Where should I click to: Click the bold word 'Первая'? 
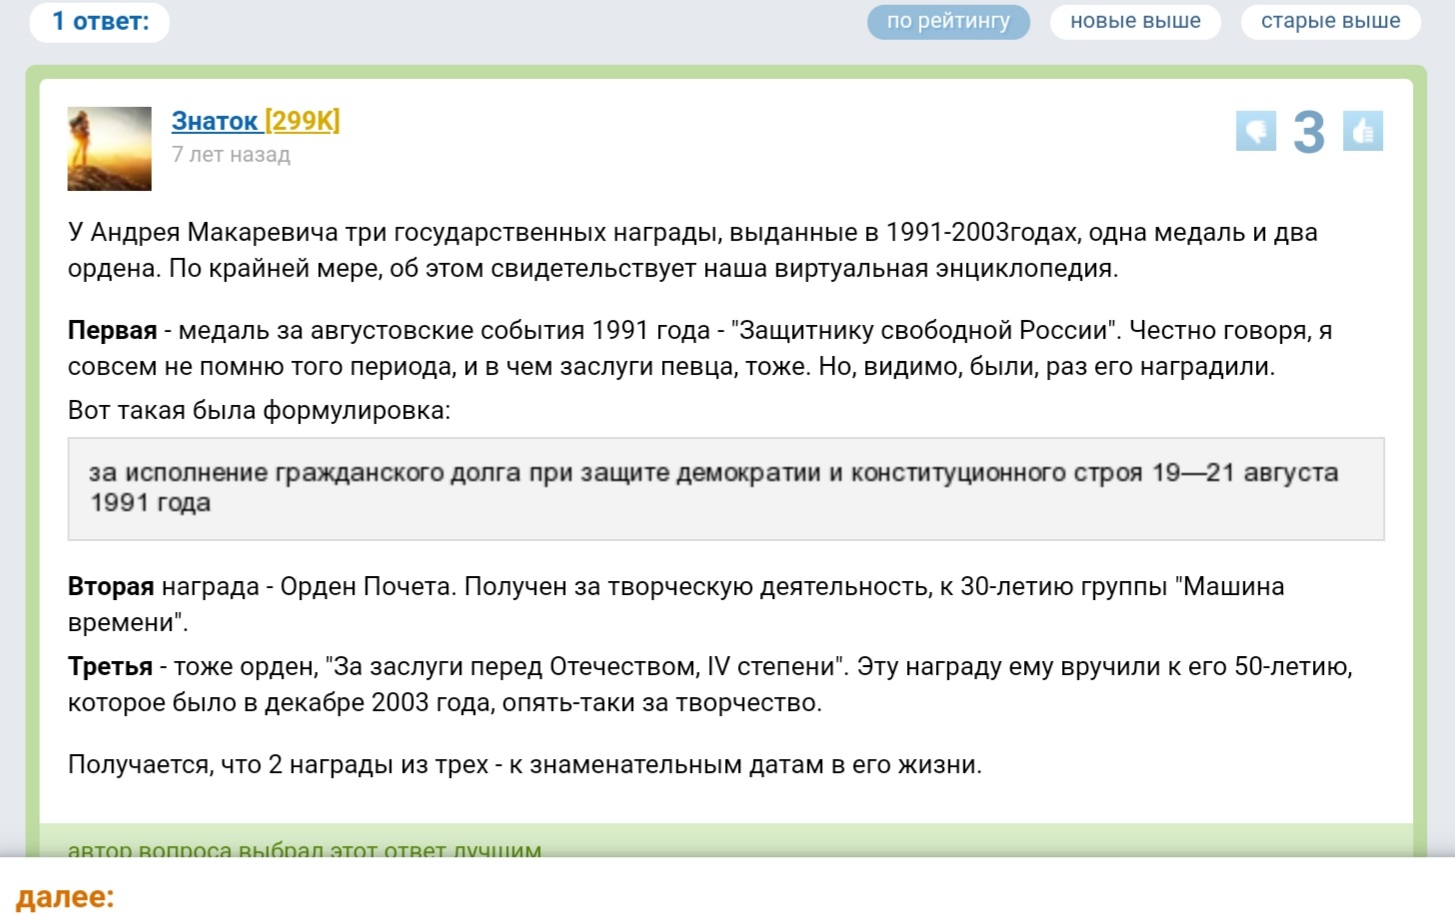click(x=113, y=331)
